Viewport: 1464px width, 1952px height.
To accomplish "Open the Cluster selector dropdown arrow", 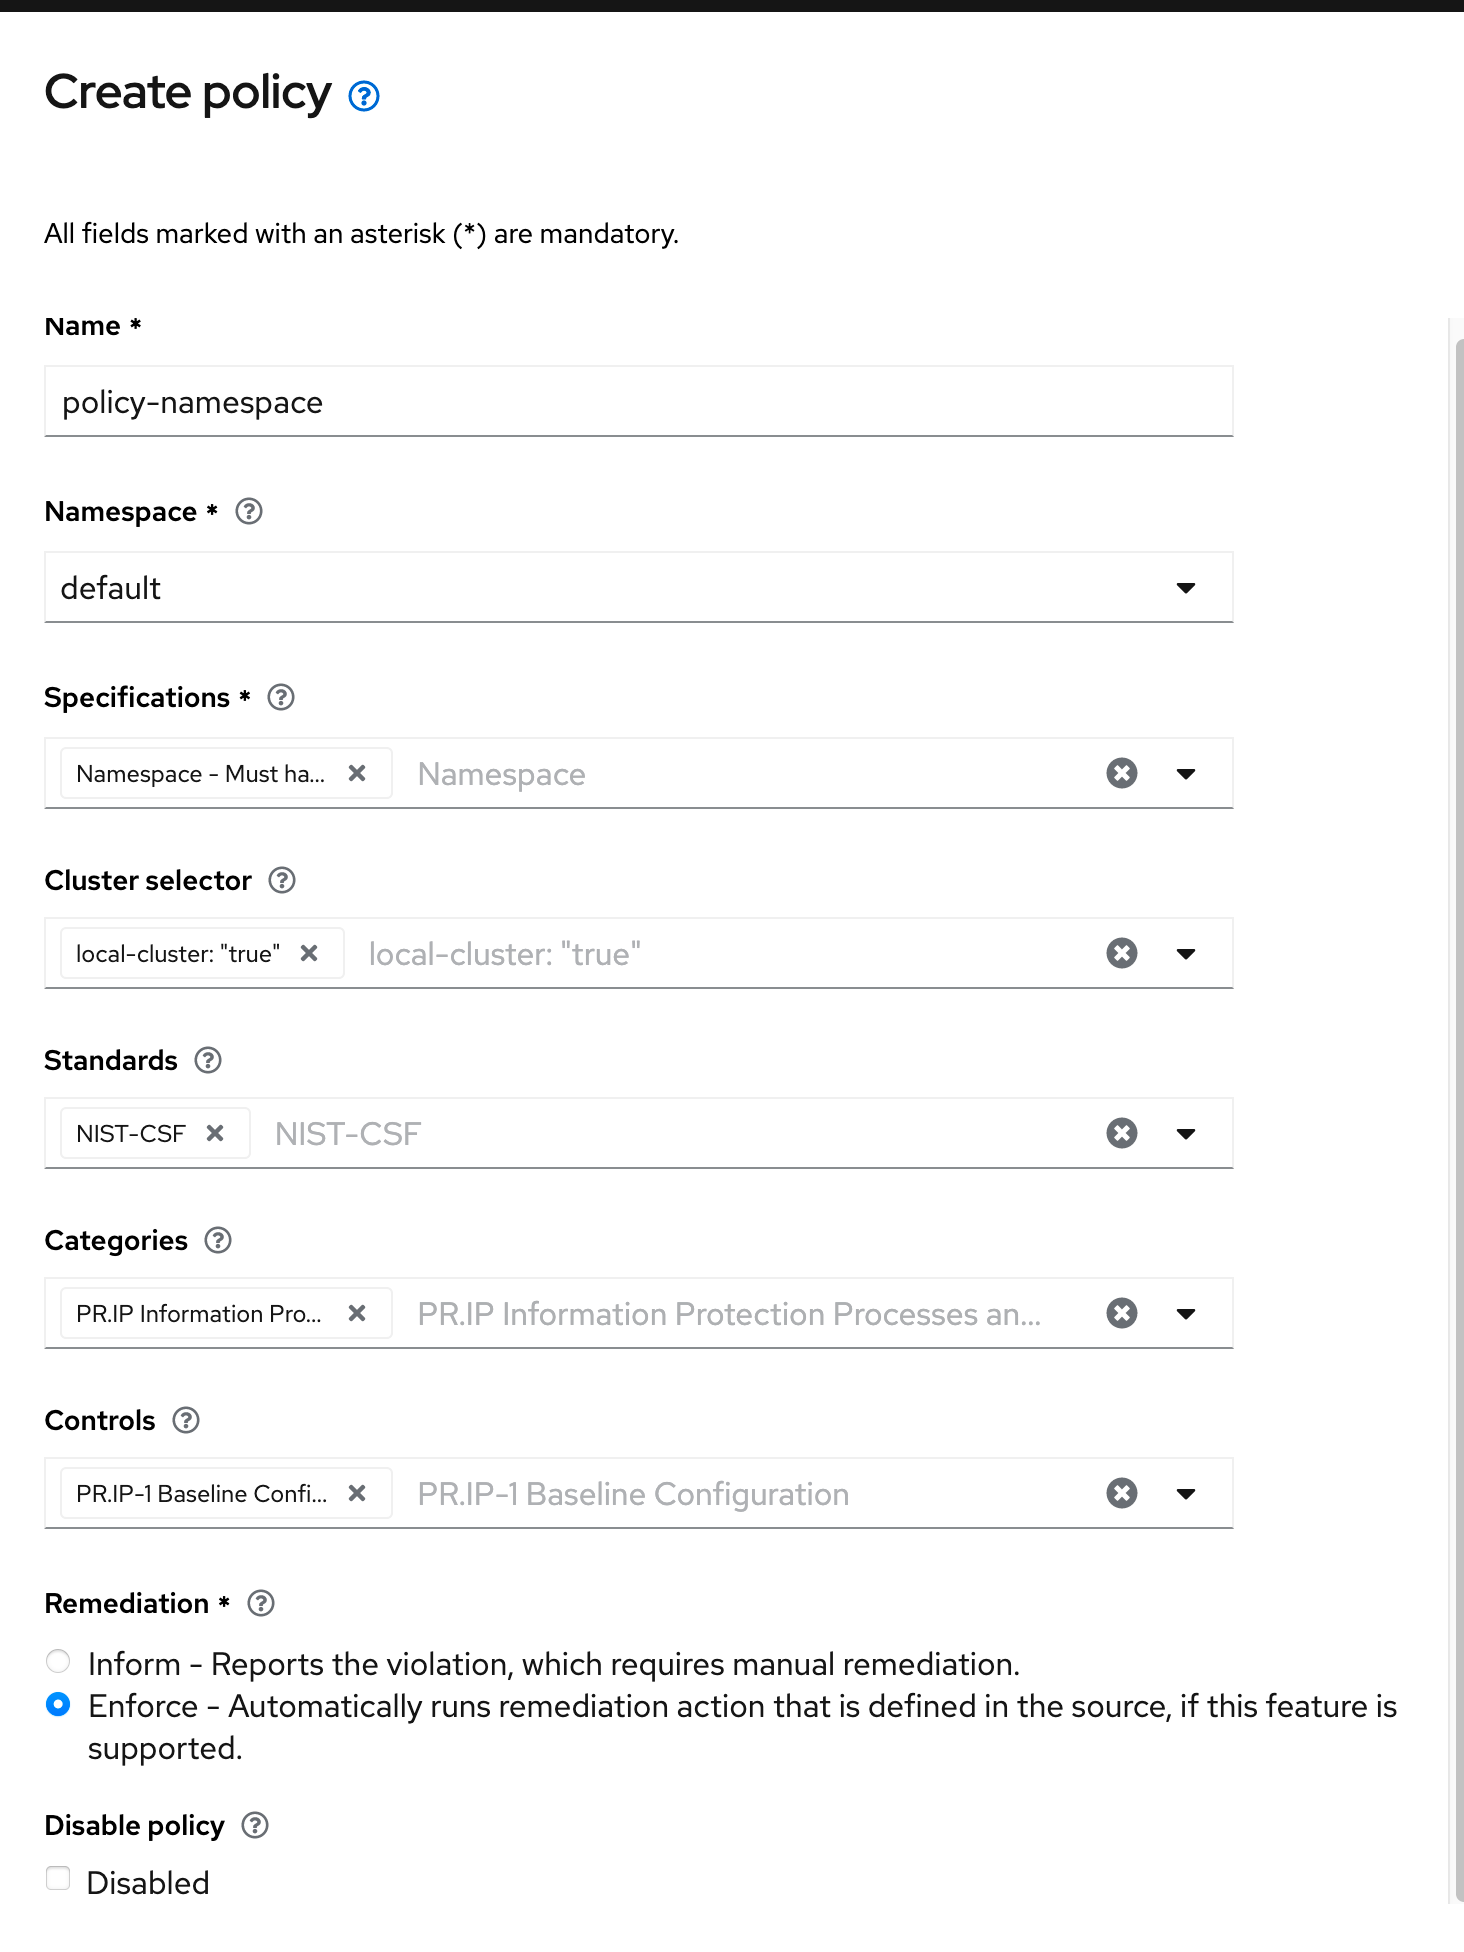I will 1186,954.
